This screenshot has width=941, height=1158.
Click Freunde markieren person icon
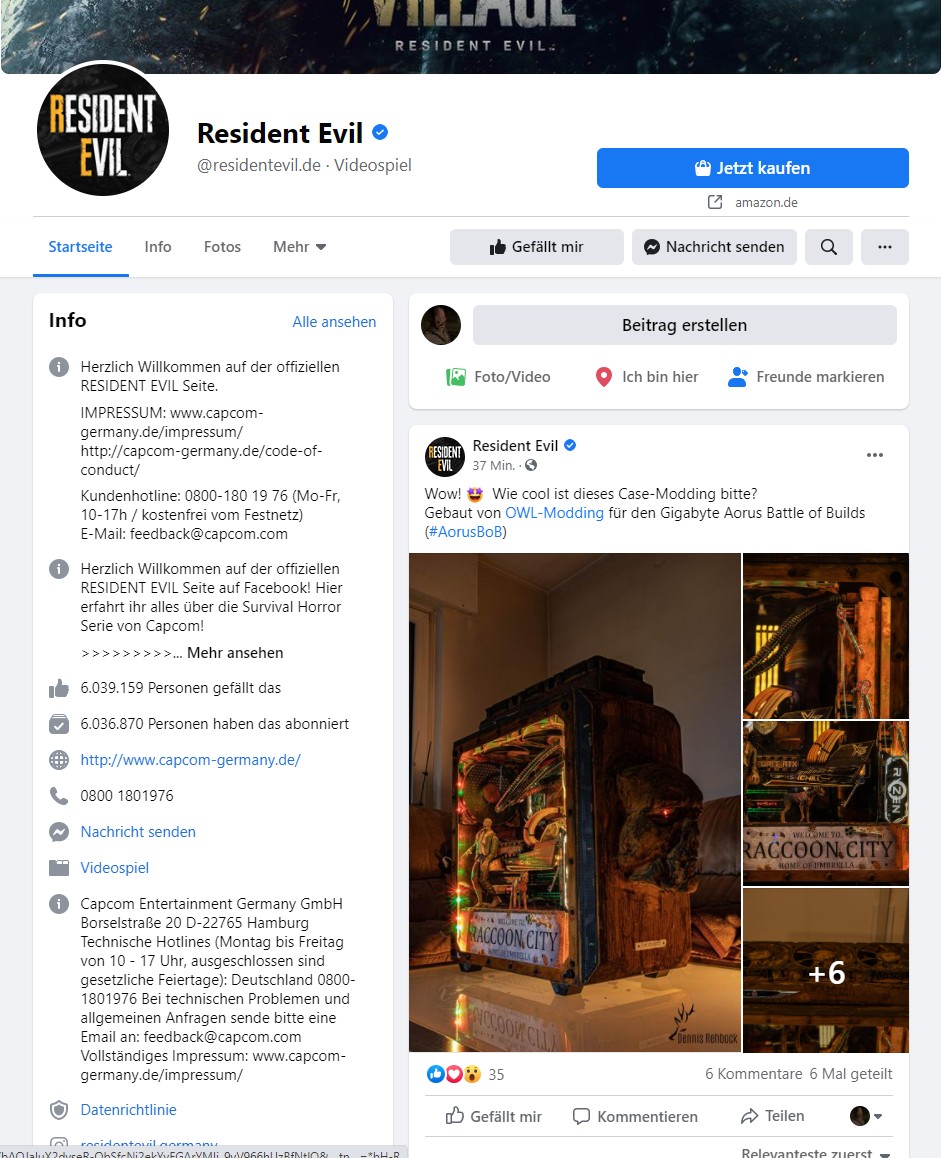click(737, 377)
